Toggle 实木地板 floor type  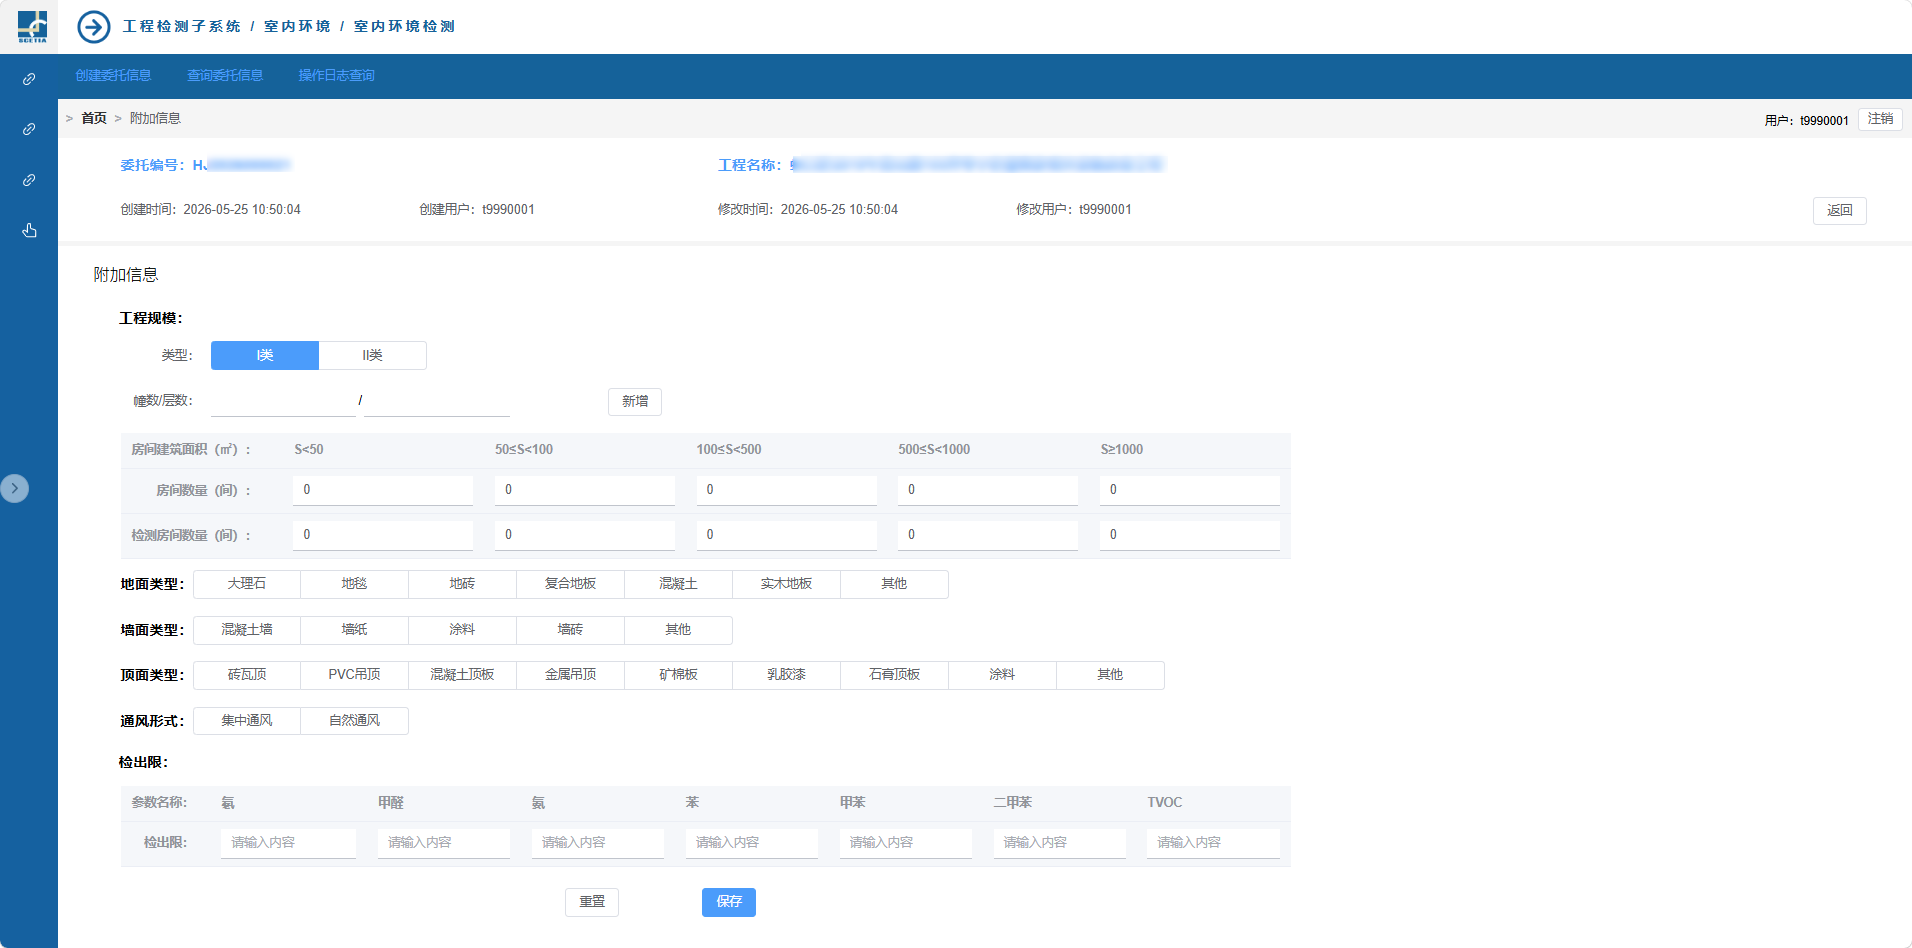(787, 584)
